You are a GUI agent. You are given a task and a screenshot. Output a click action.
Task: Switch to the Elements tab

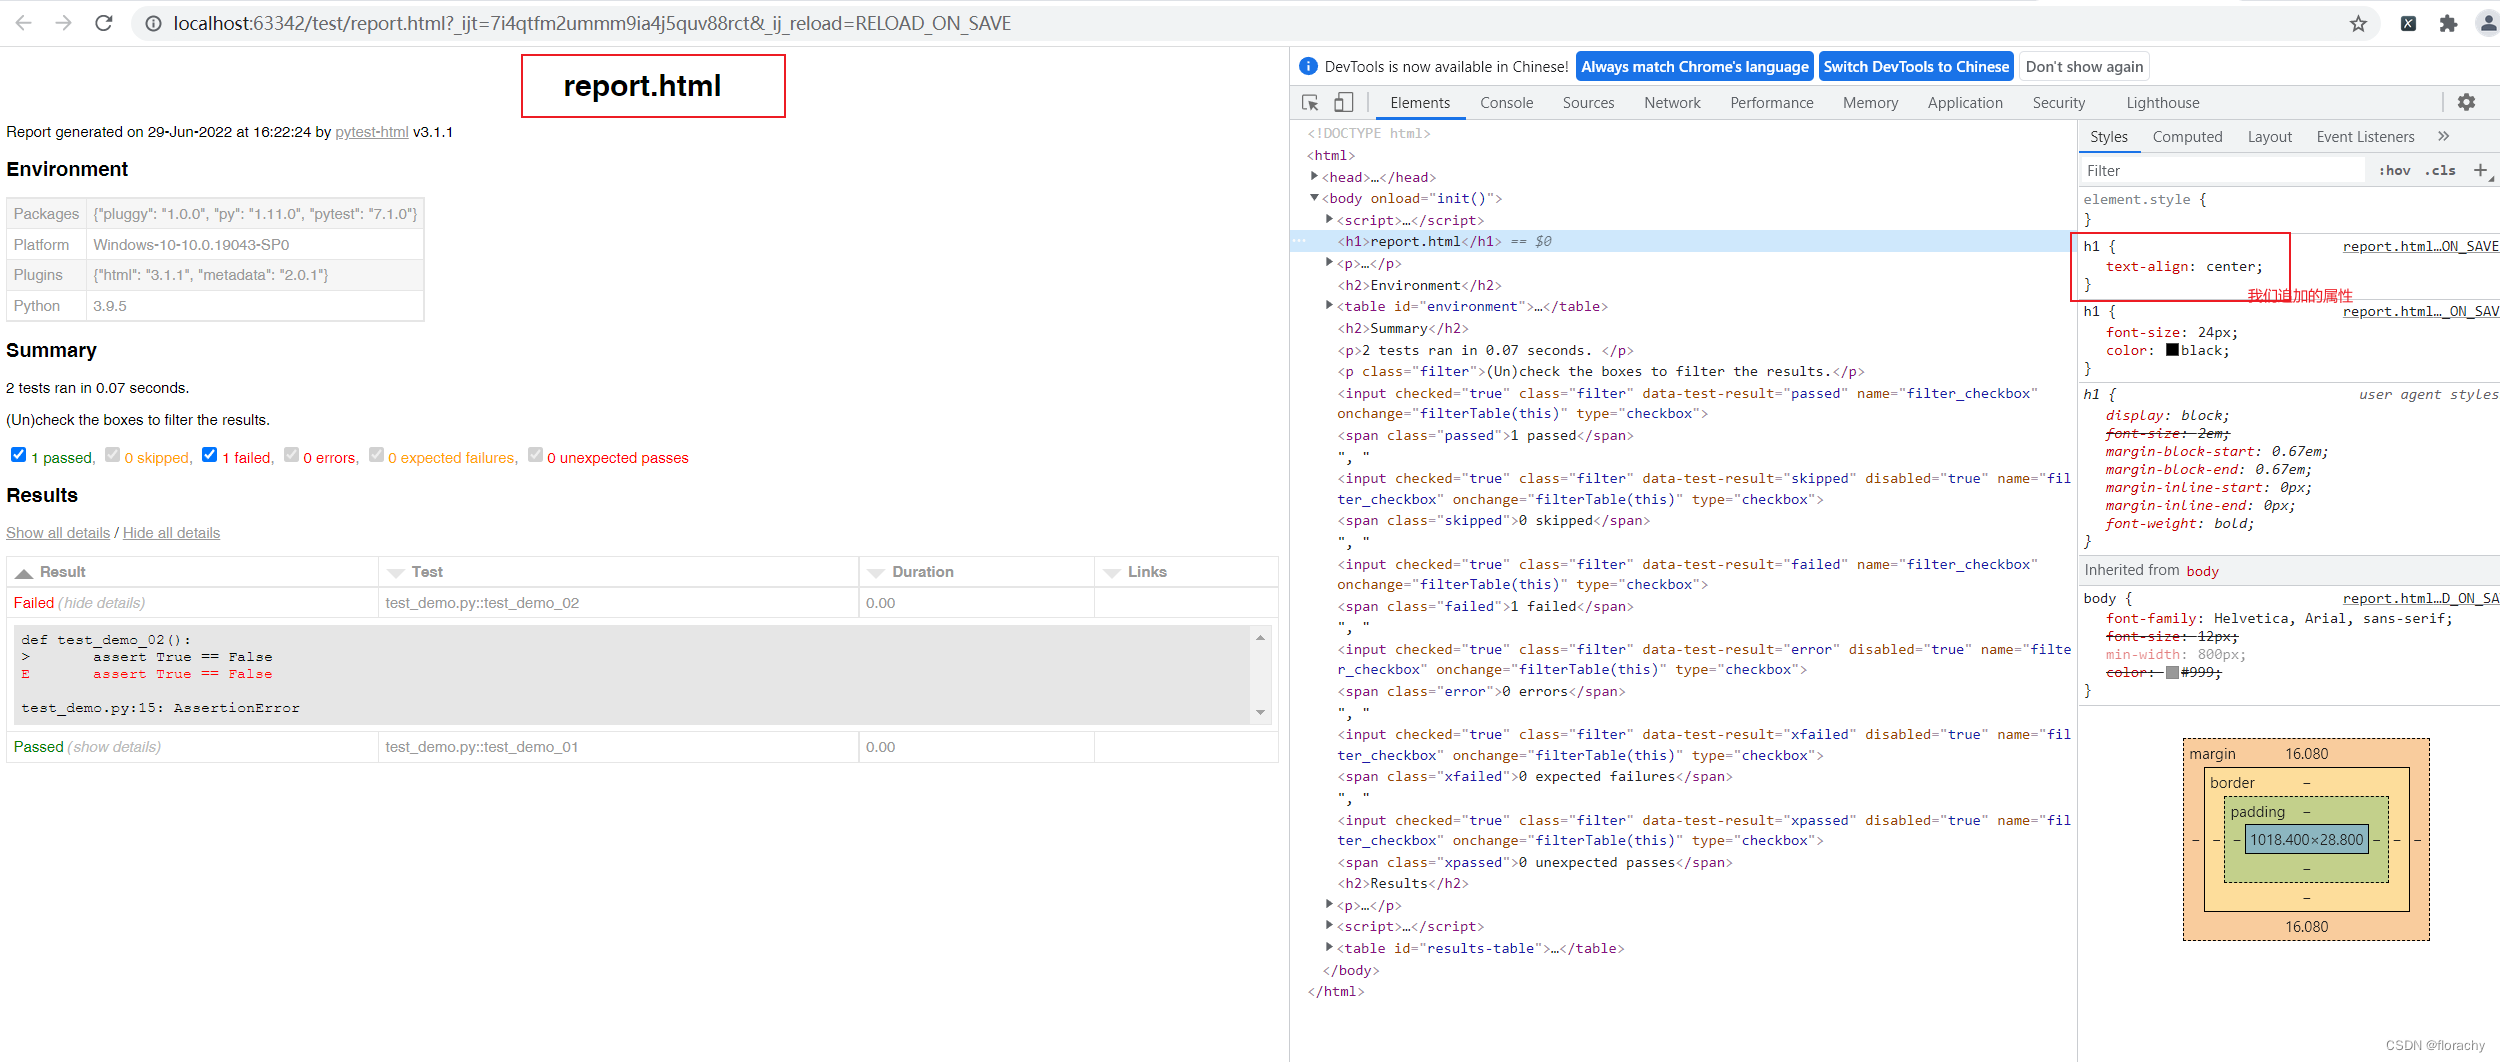(1419, 103)
